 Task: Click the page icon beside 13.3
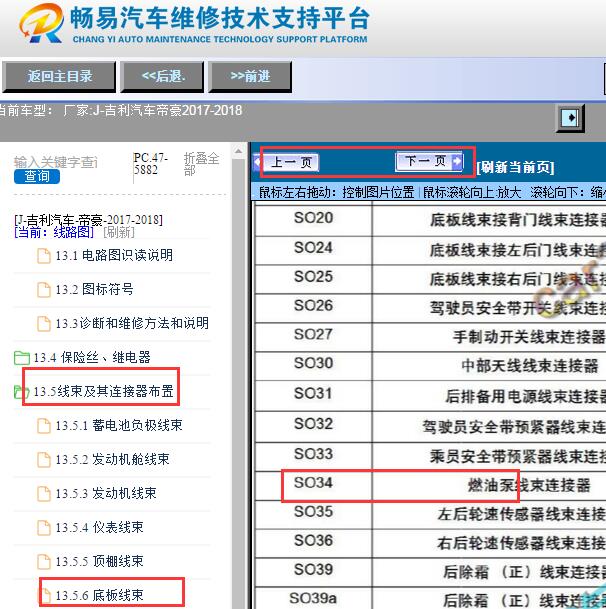(44, 324)
